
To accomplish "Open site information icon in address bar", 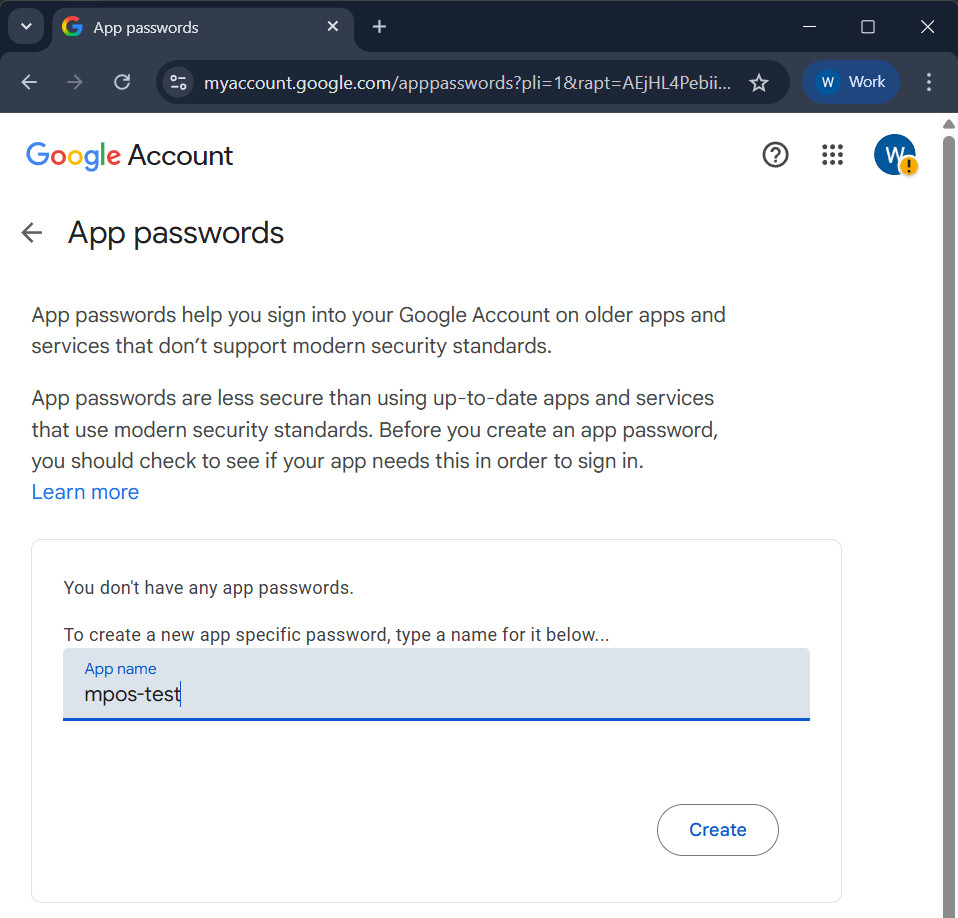I will [178, 82].
